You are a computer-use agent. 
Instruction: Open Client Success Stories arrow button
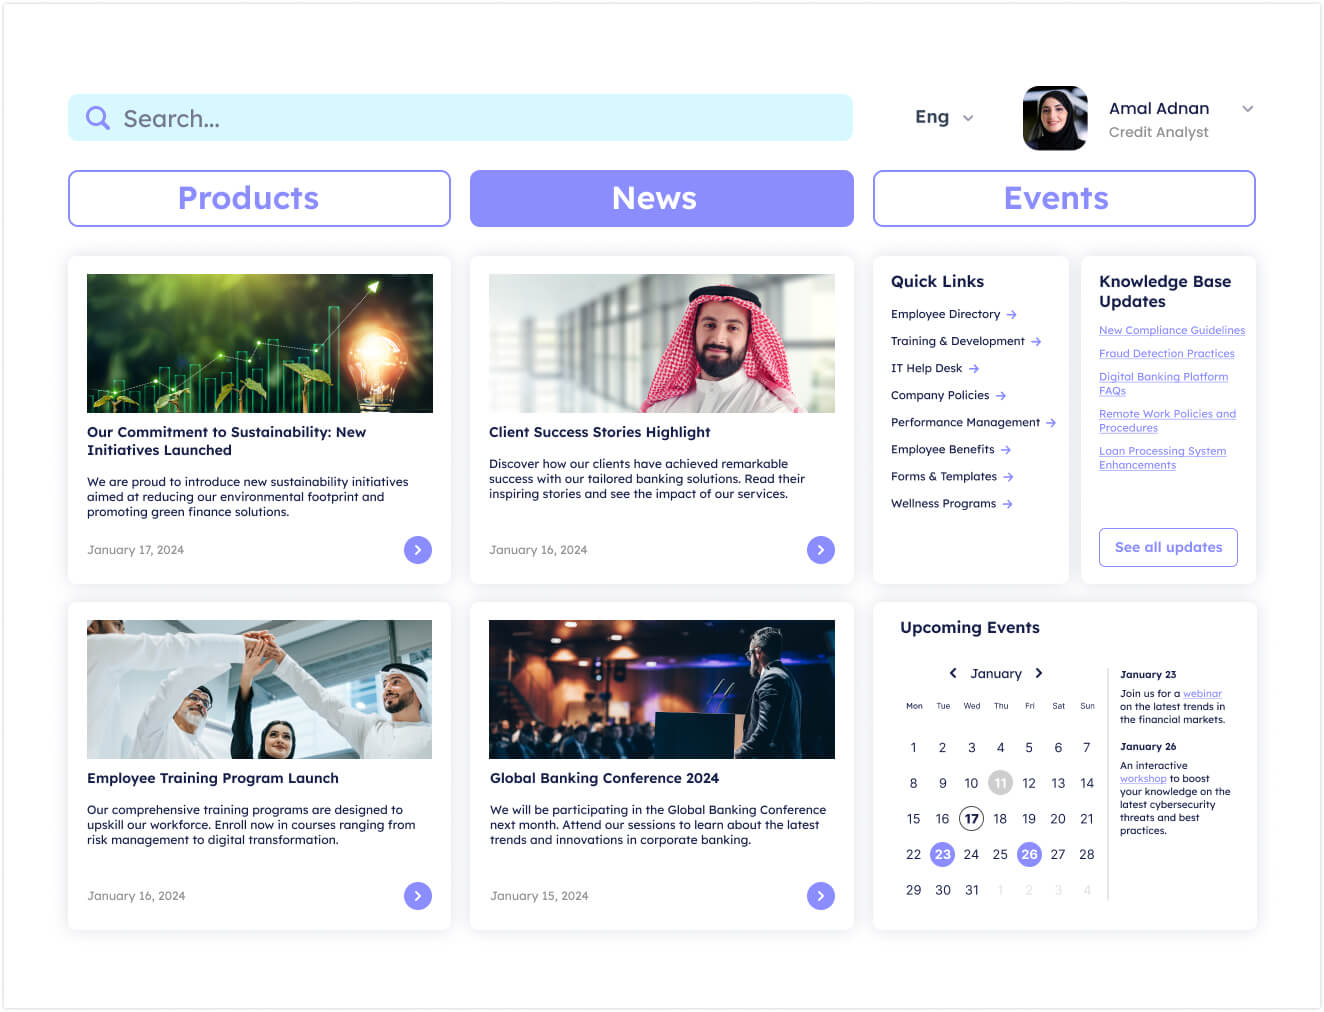[820, 550]
